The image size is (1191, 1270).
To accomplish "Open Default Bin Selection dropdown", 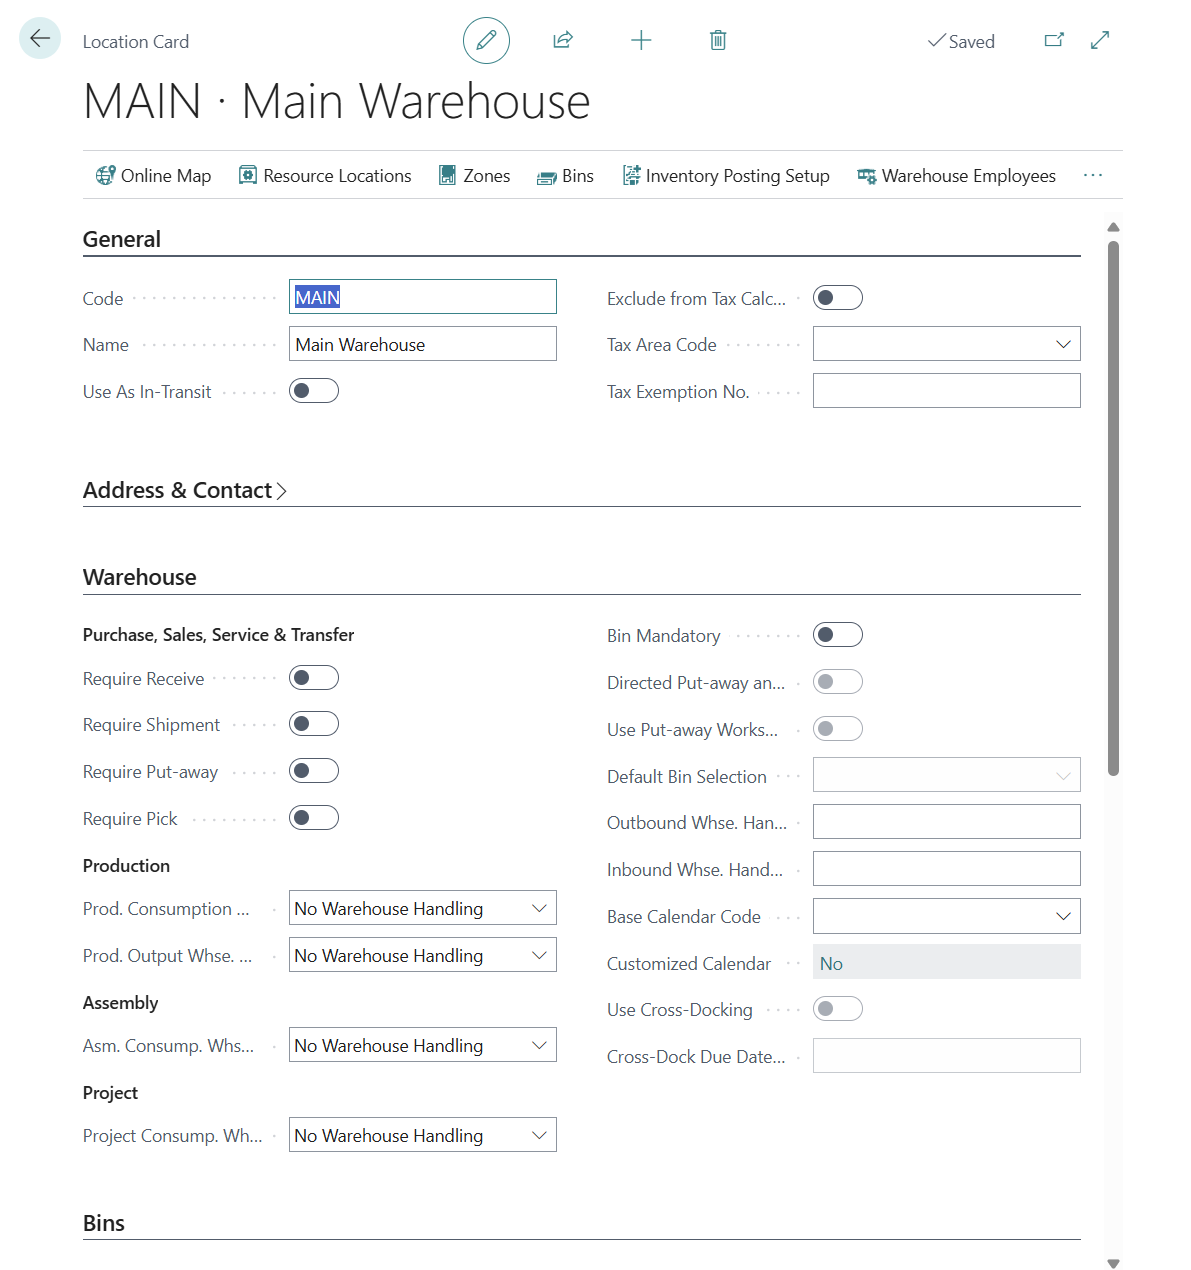I will click(1063, 775).
